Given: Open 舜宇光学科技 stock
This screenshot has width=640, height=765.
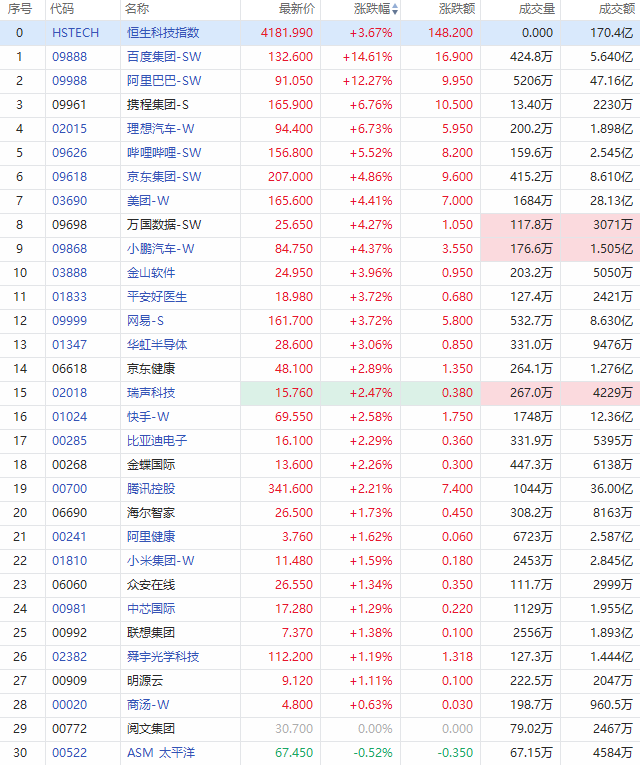Looking at the screenshot, I should [163, 656].
